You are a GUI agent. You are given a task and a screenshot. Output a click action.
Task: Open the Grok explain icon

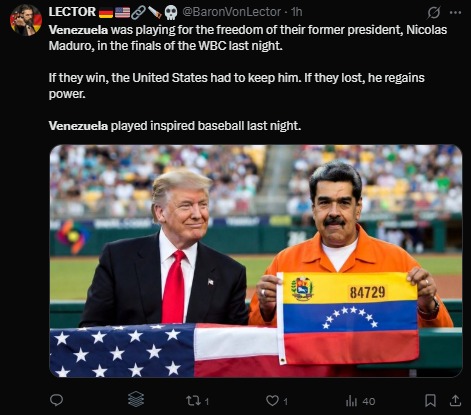pos(434,13)
